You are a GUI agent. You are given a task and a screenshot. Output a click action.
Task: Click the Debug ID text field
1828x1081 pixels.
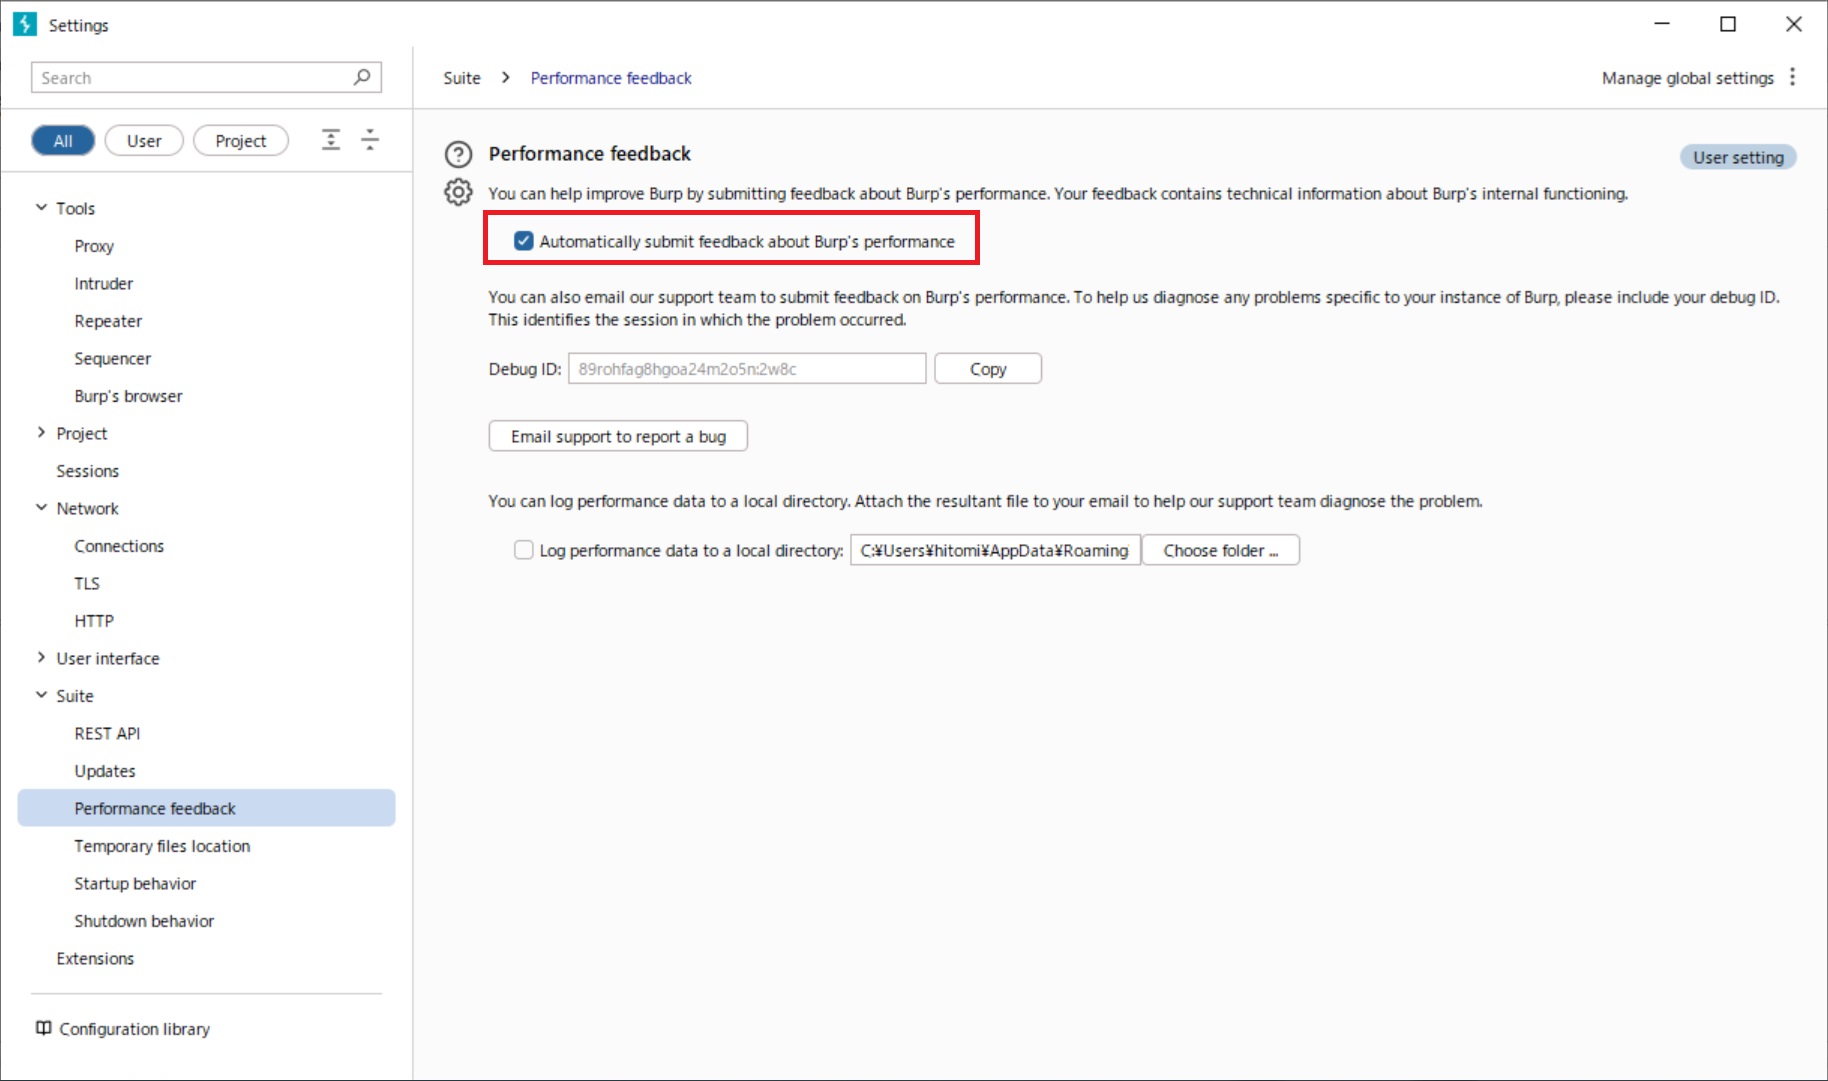747,369
